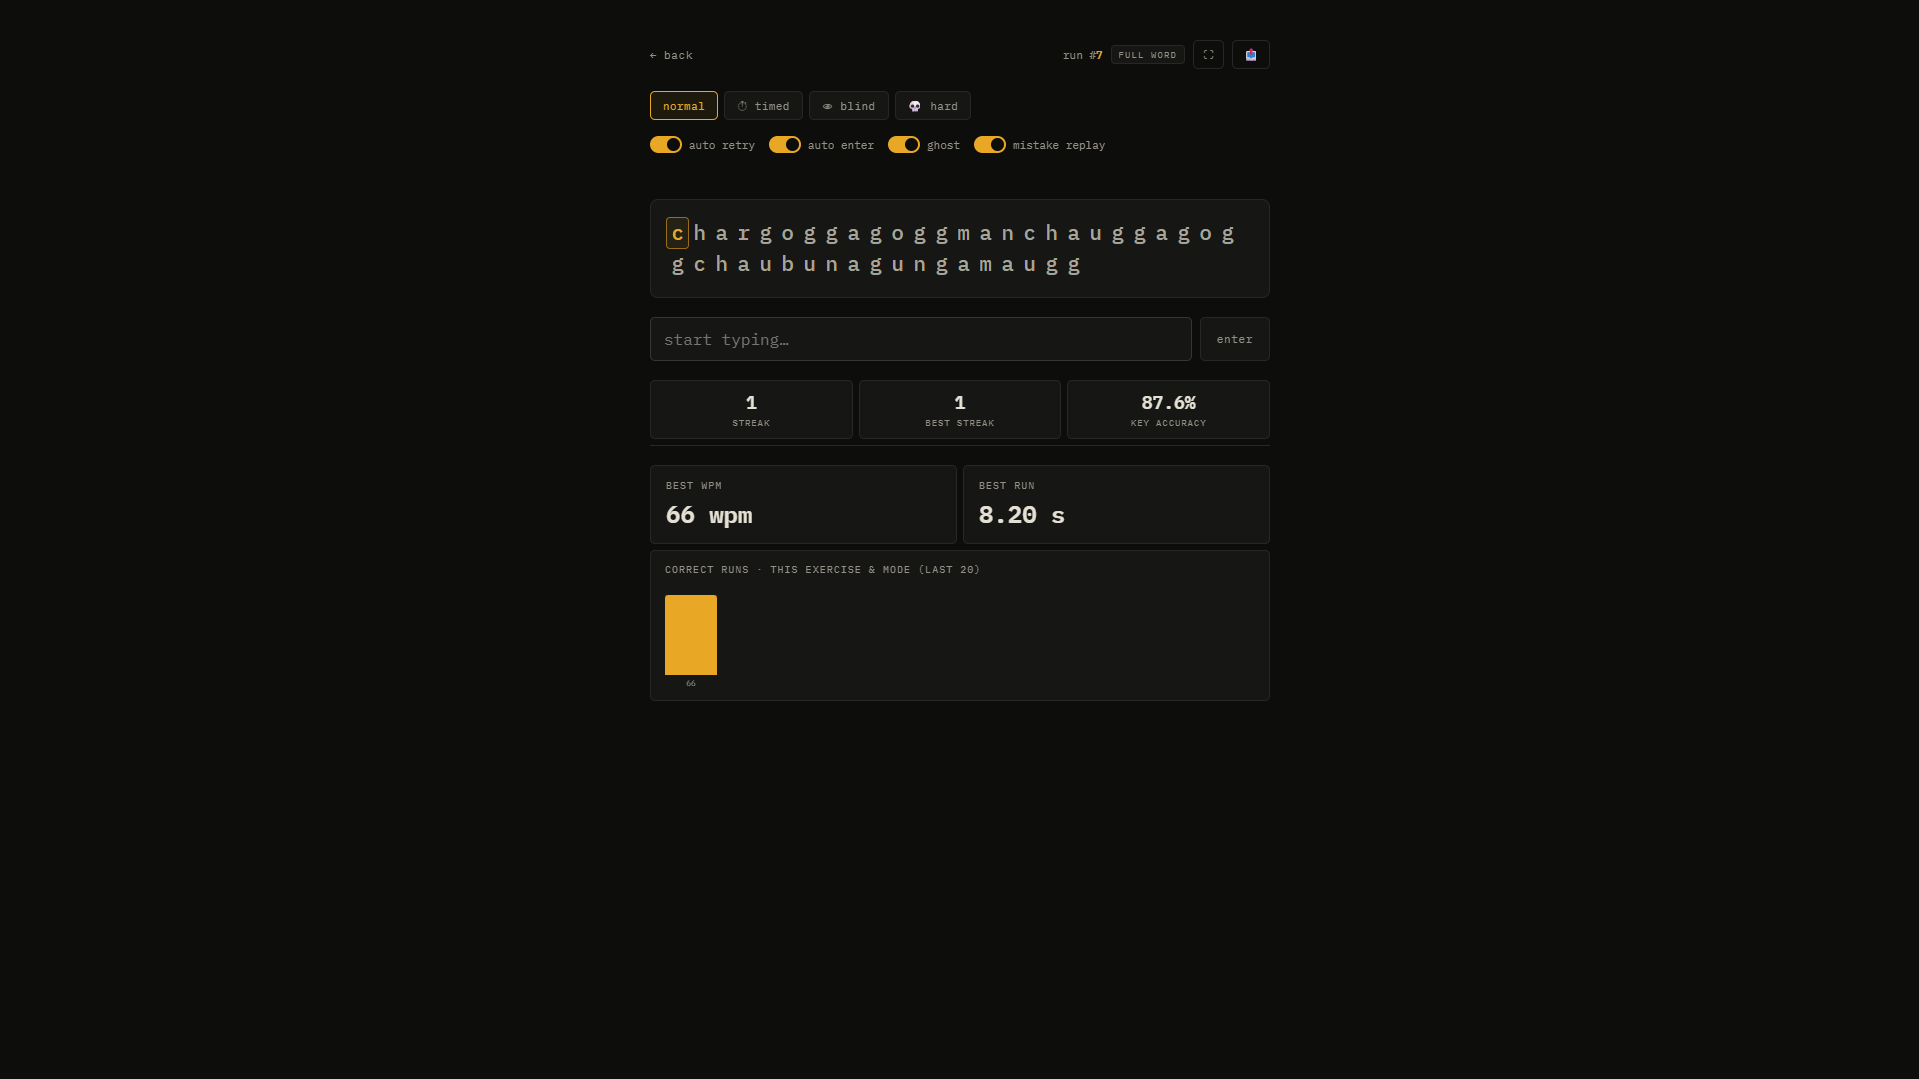
Task: Click the Streak counter tile
Action: pyautogui.click(x=751, y=409)
